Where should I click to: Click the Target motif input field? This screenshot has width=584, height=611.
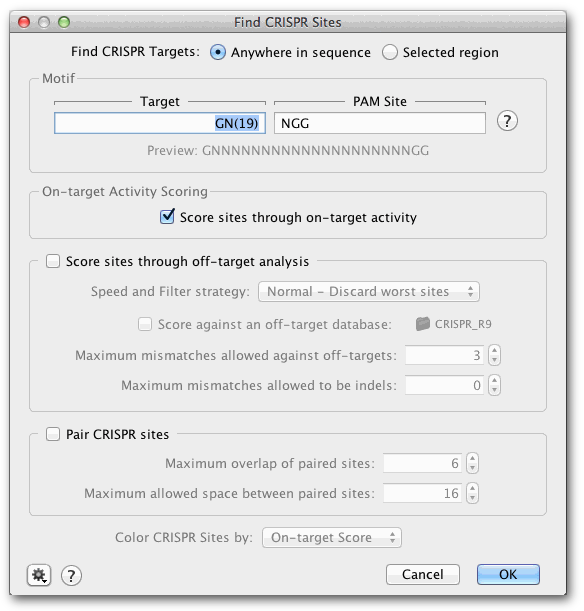tap(160, 123)
